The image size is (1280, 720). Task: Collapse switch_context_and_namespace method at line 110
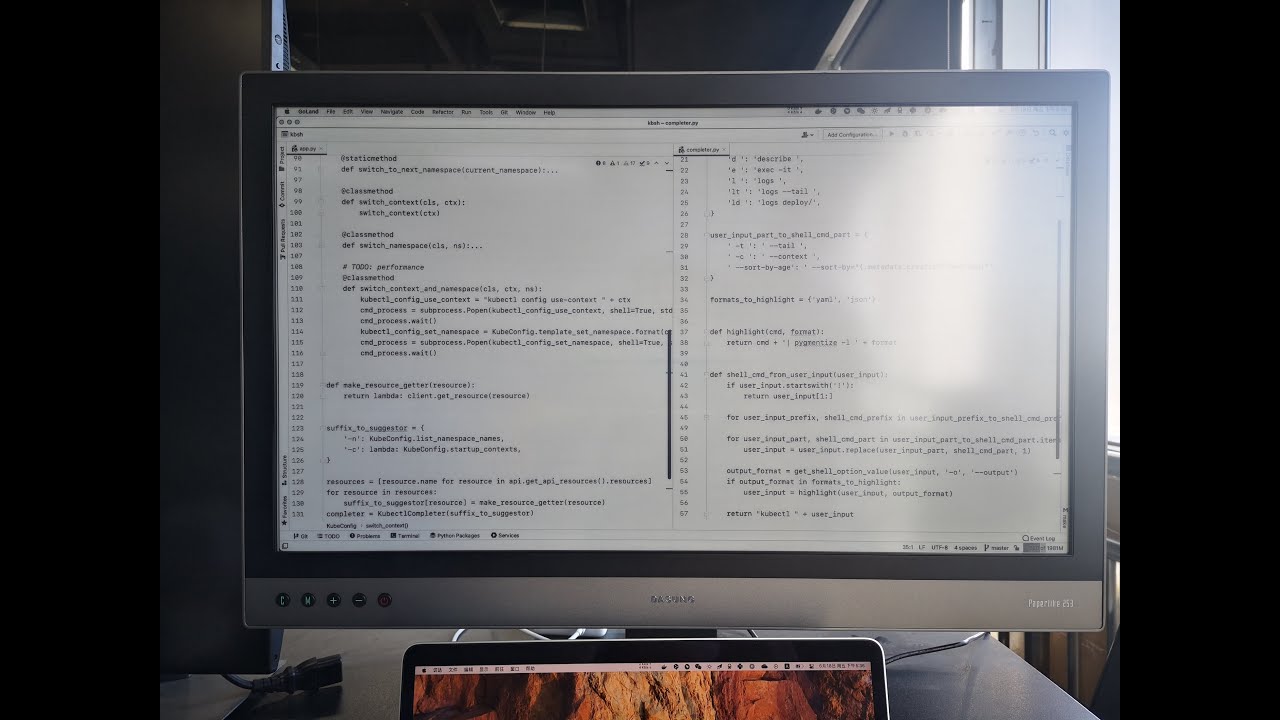click(321, 288)
